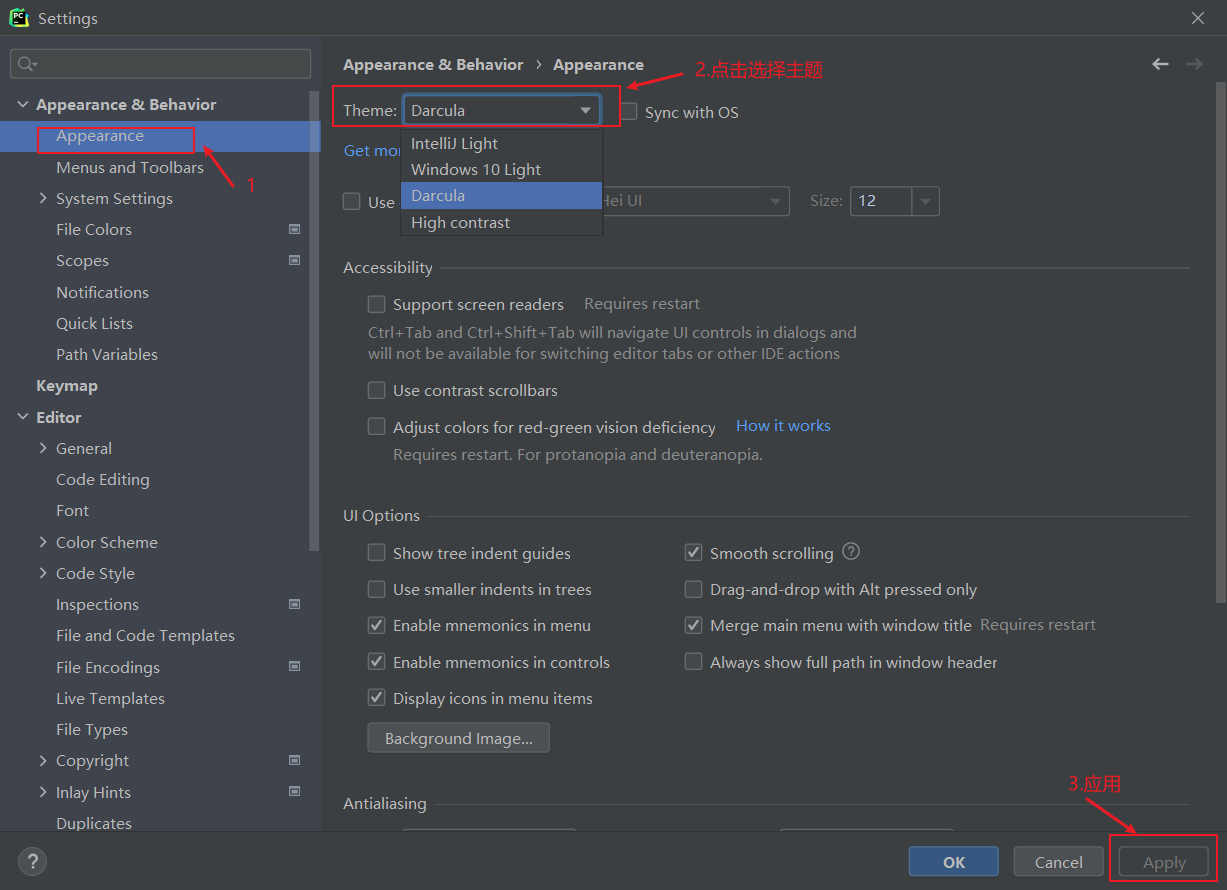Enable the Use custom font checkbox
Image resolution: width=1227 pixels, height=890 pixels.
tap(352, 201)
